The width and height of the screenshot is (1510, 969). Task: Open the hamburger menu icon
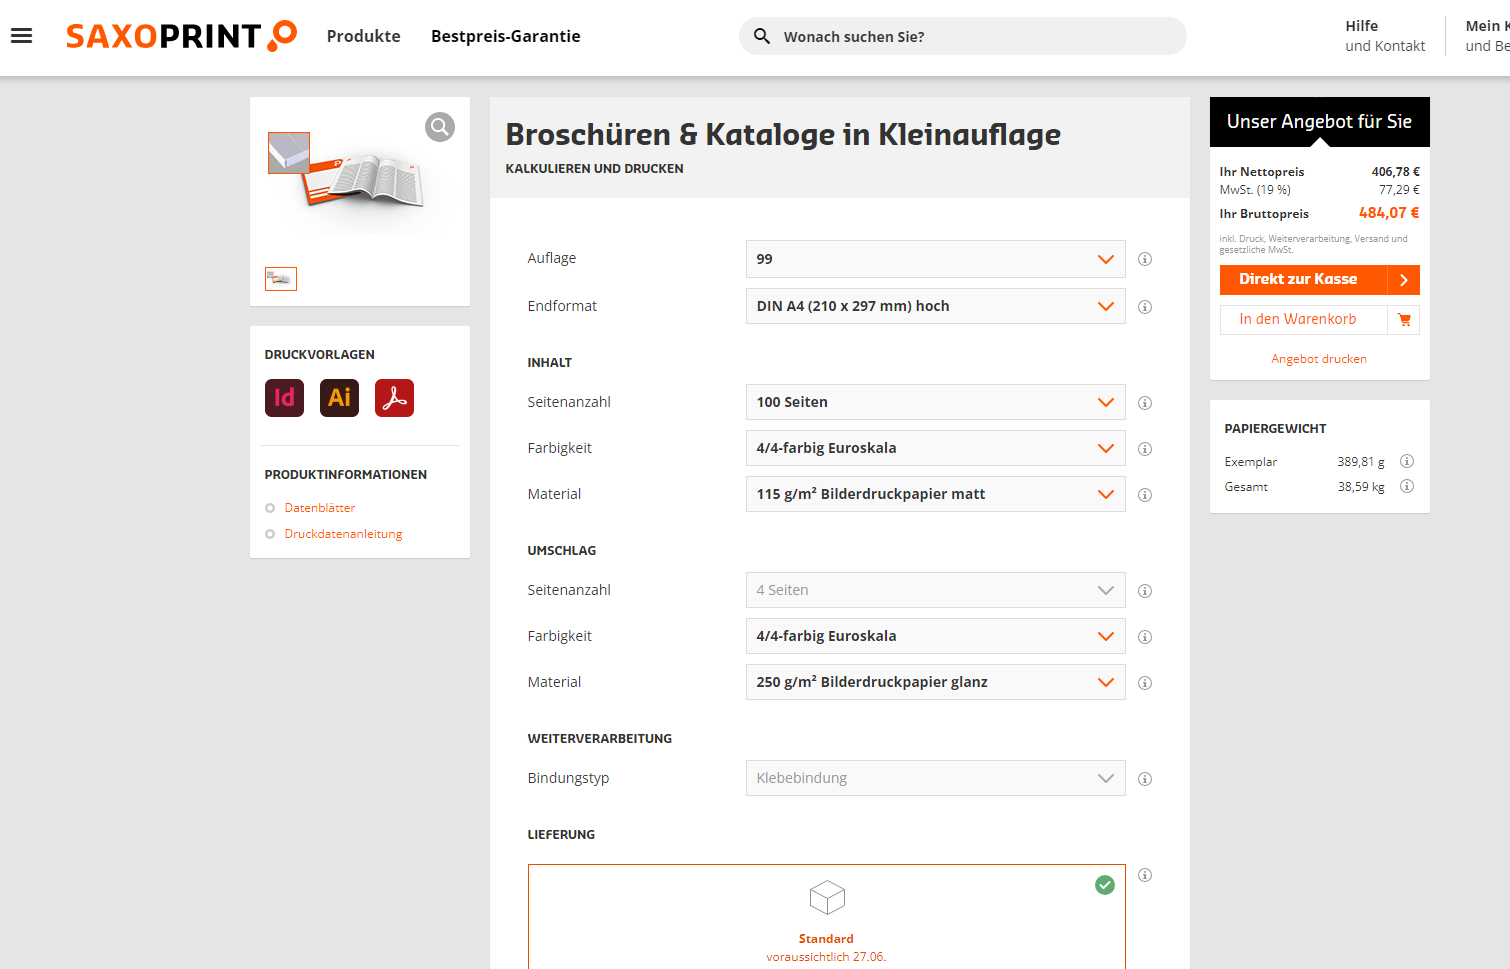[22, 36]
